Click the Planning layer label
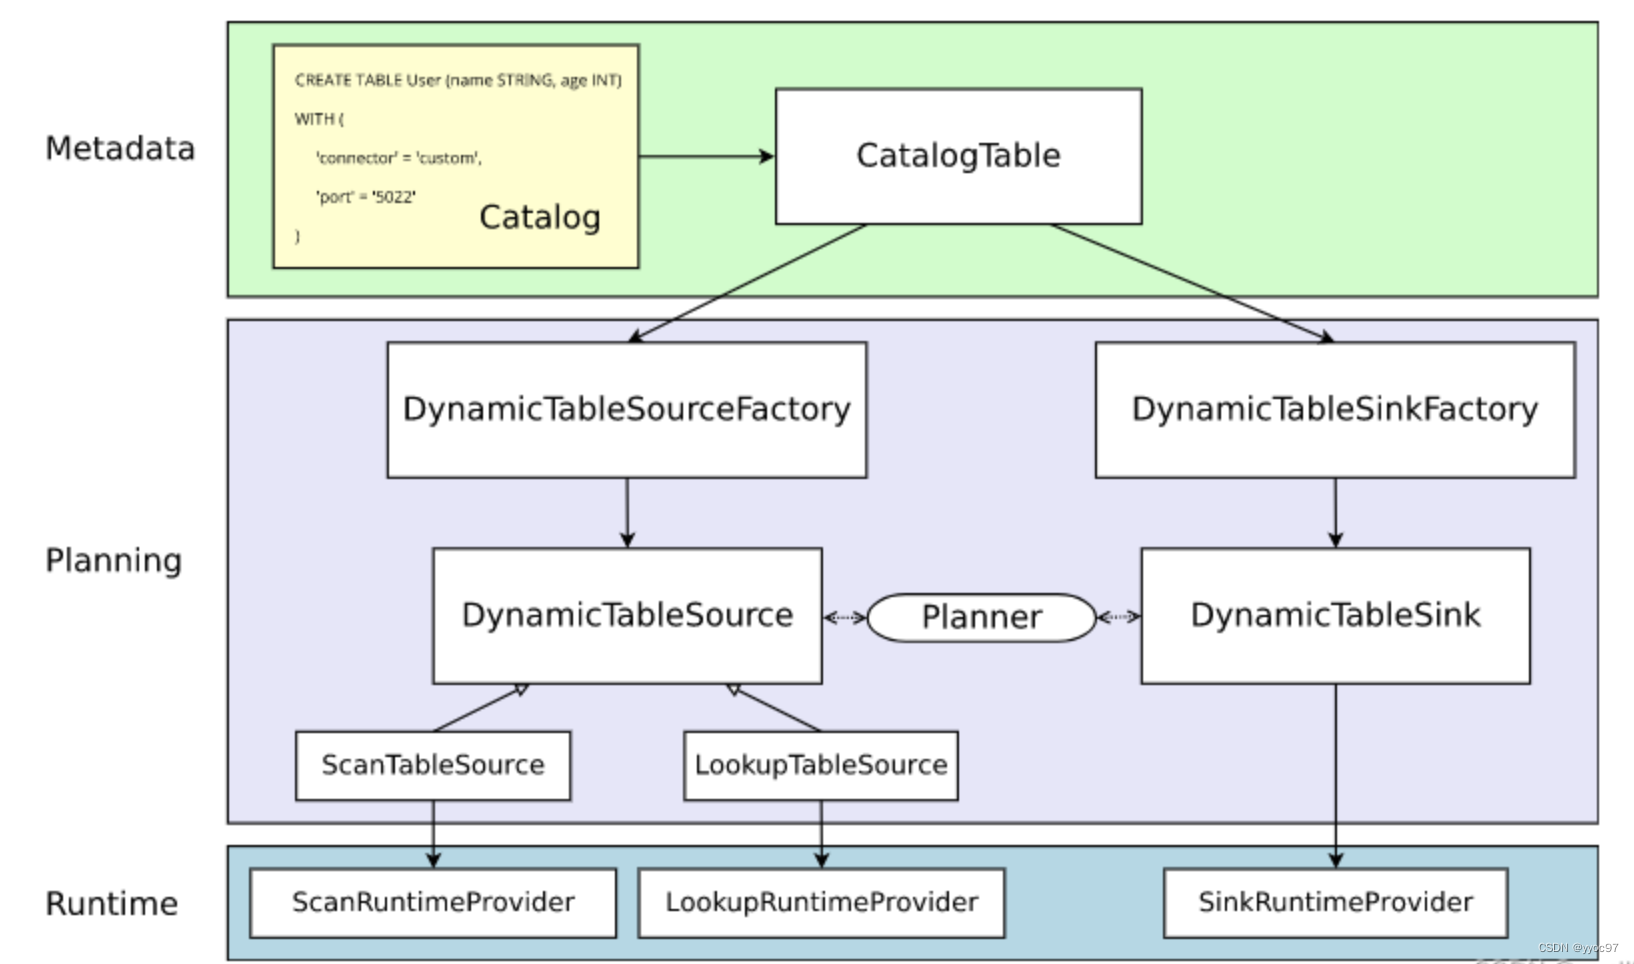The height and width of the screenshot is (964, 1634). tap(113, 561)
